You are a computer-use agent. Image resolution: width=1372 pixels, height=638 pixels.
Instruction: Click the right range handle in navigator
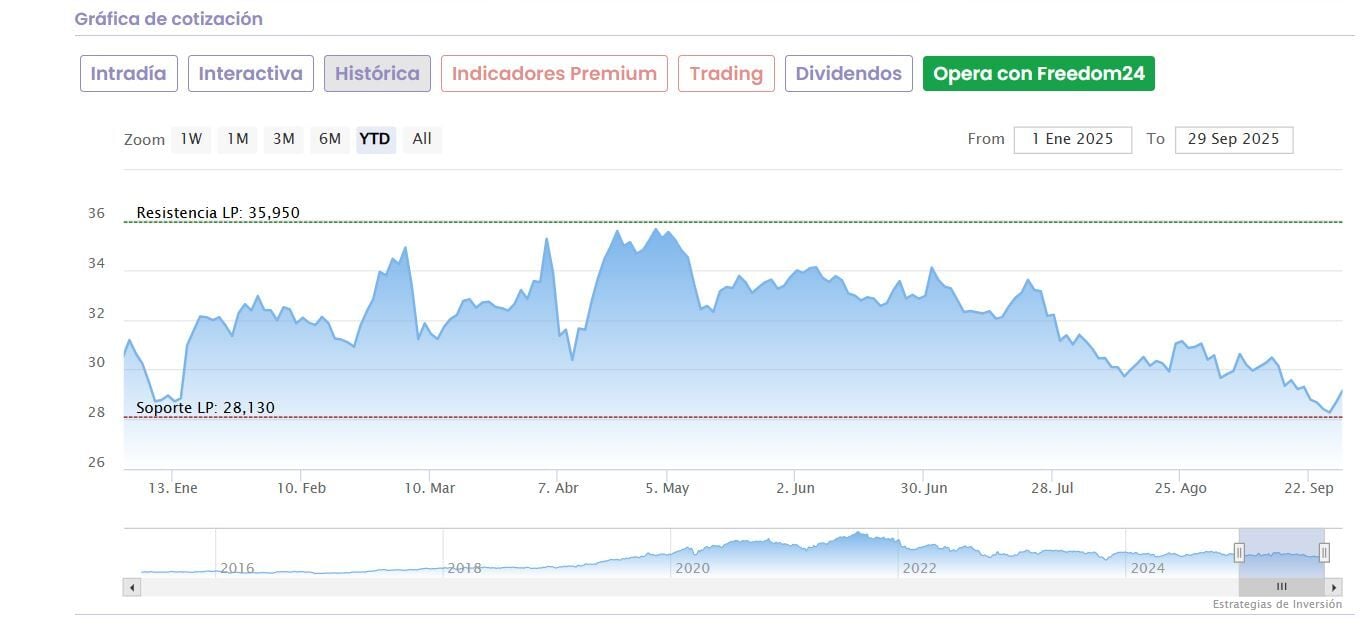point(1324,552)
